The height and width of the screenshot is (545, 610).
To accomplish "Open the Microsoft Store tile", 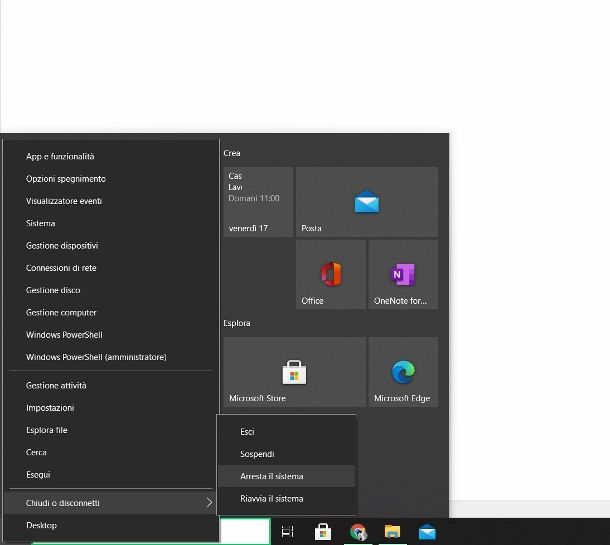I will (294, 372).
